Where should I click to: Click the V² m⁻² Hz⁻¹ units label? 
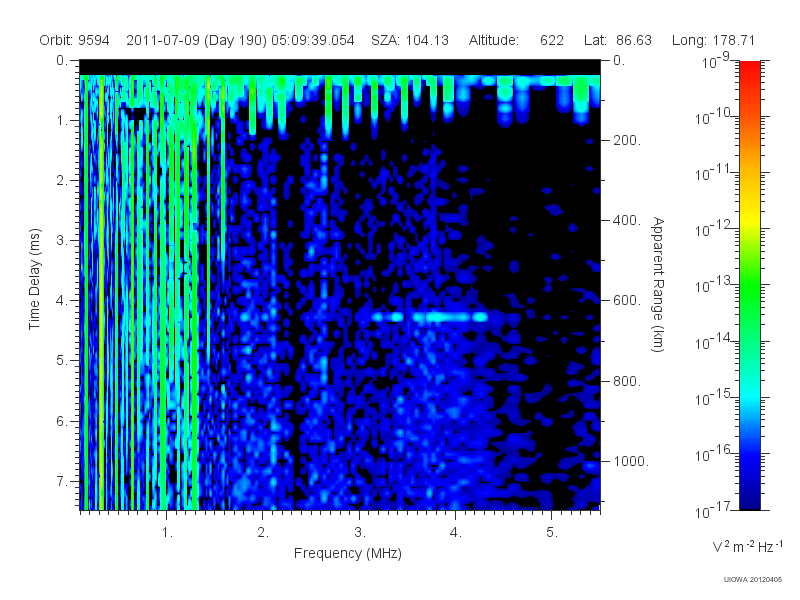pyautogui.click(x=747, y=546)
